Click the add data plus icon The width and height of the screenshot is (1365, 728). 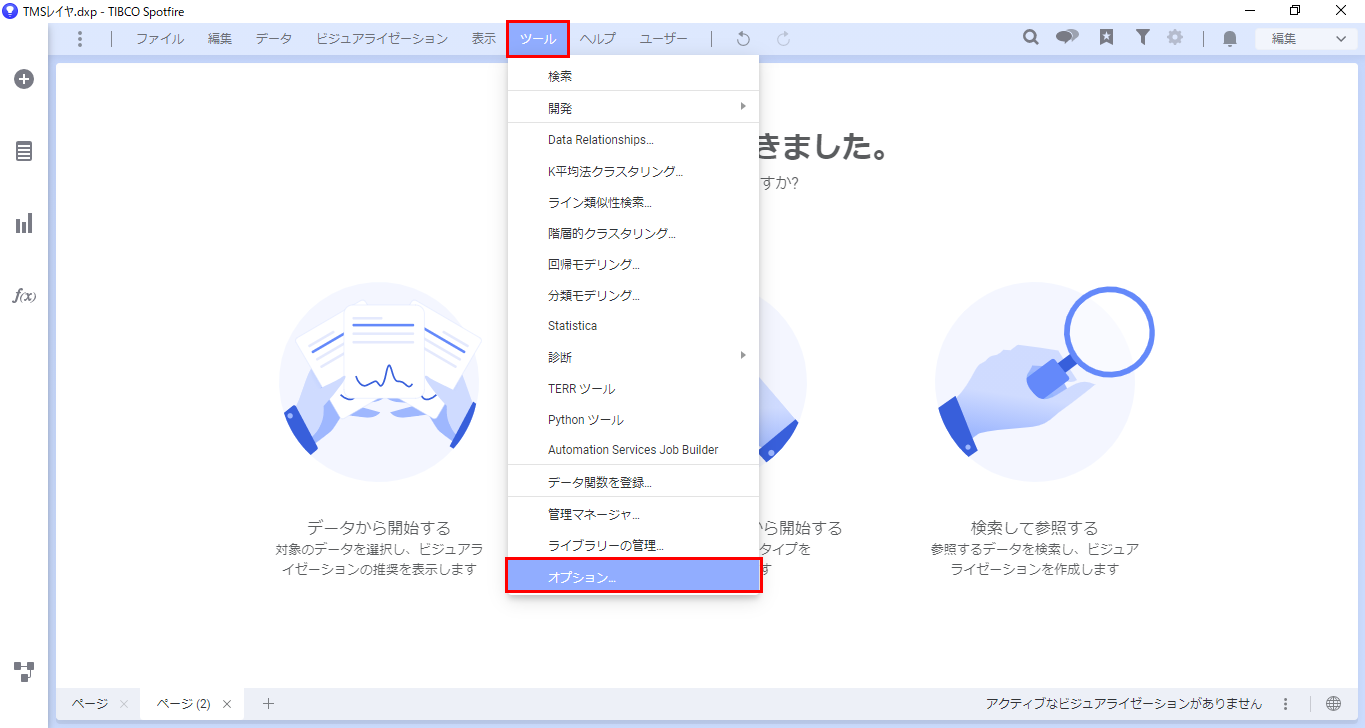[x=24, y=79]
